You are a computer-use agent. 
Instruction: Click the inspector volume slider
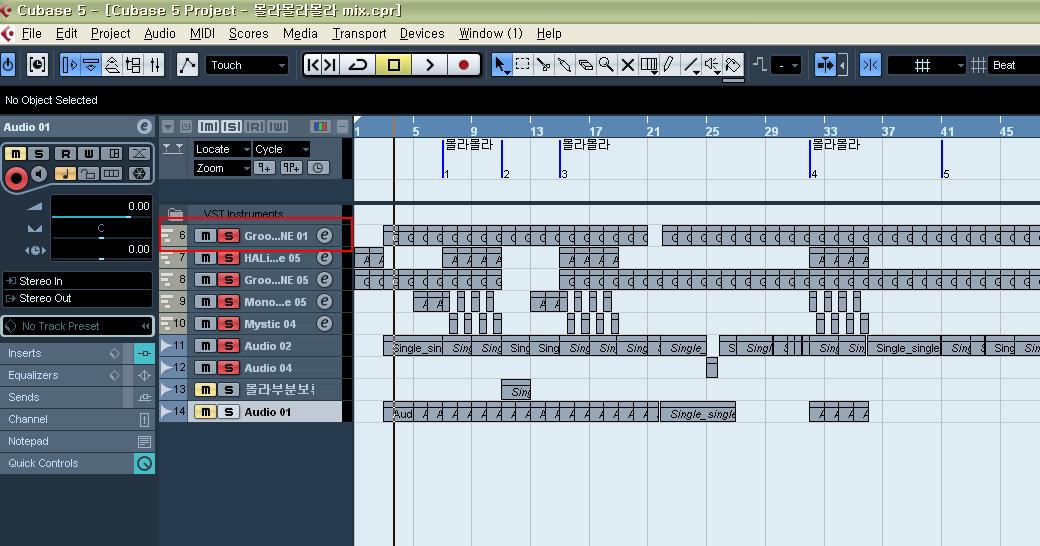click(101, 216)
